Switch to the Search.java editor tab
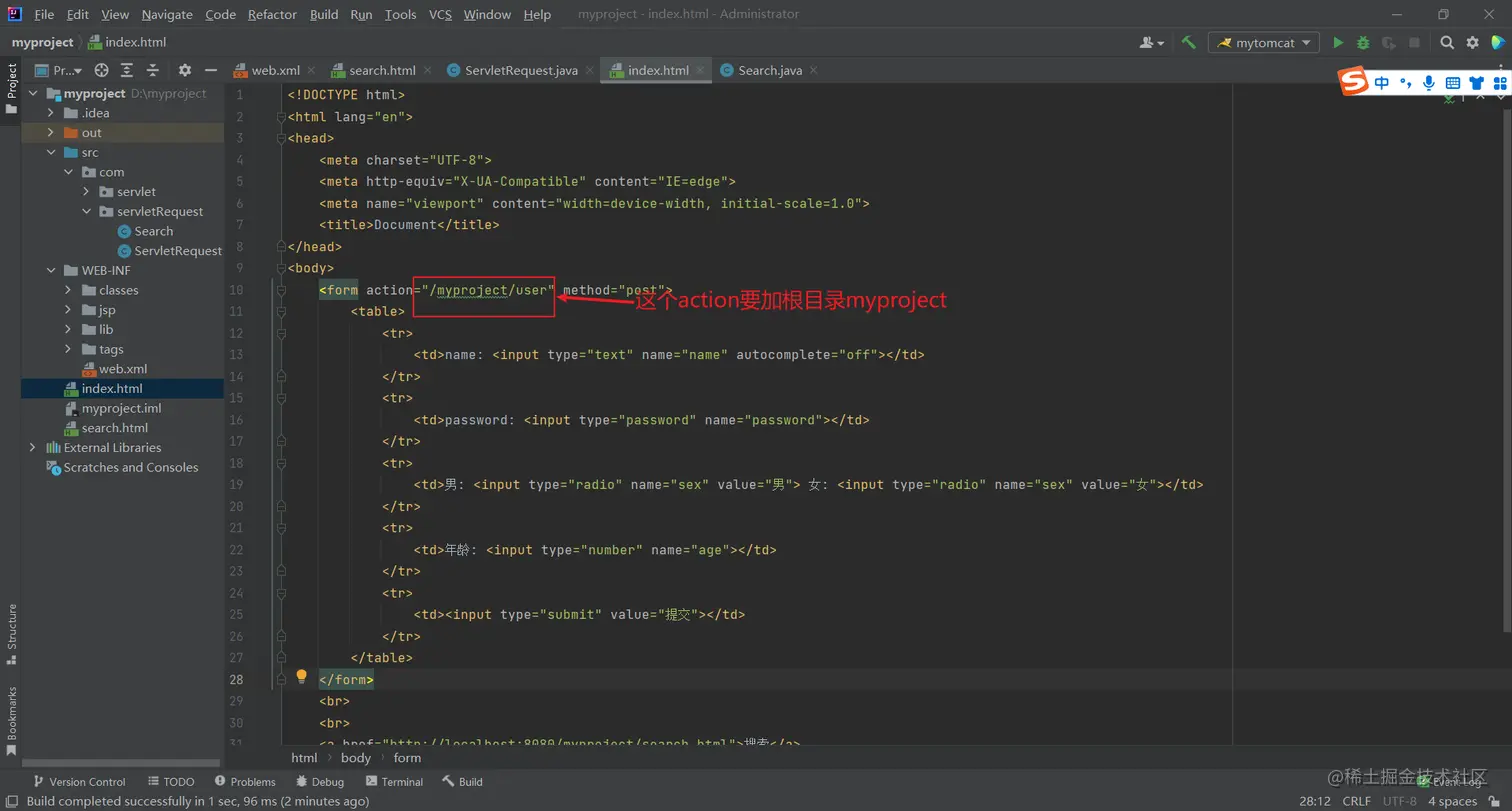Image resolution: width=1512 pixels, height=811 pixels. (770, 70)
